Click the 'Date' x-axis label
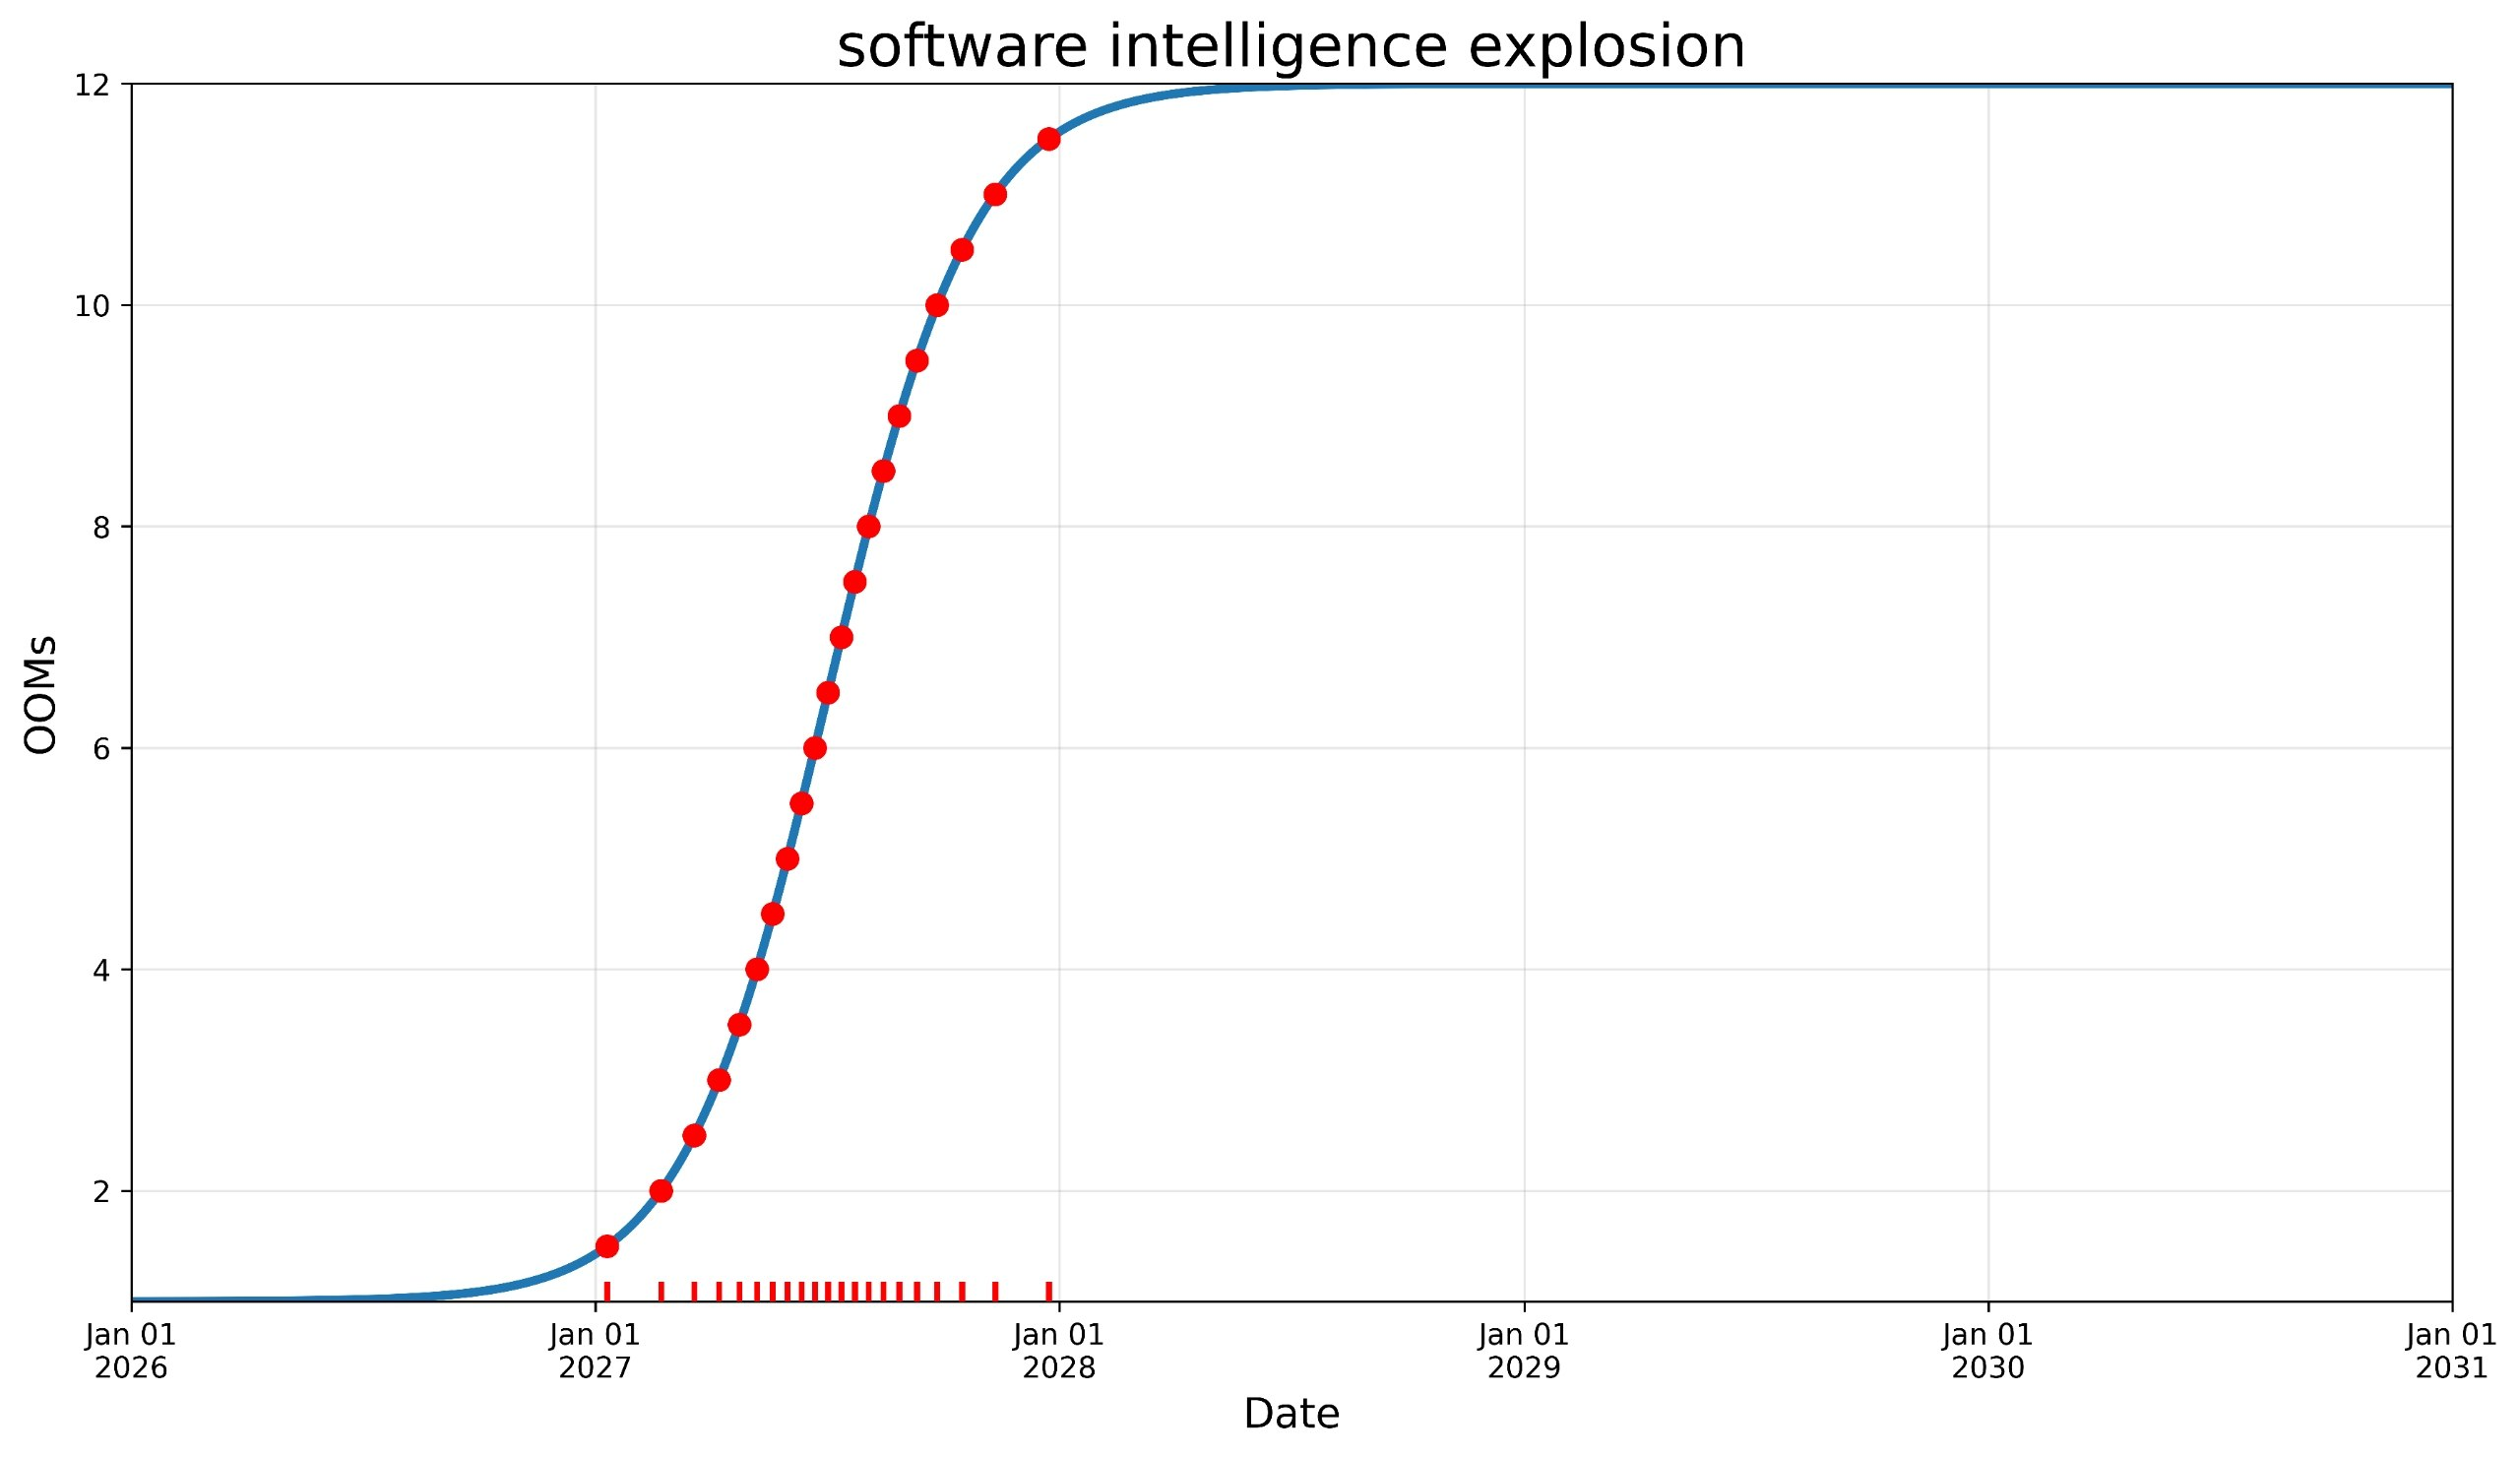 (x=1291, y=1414)
